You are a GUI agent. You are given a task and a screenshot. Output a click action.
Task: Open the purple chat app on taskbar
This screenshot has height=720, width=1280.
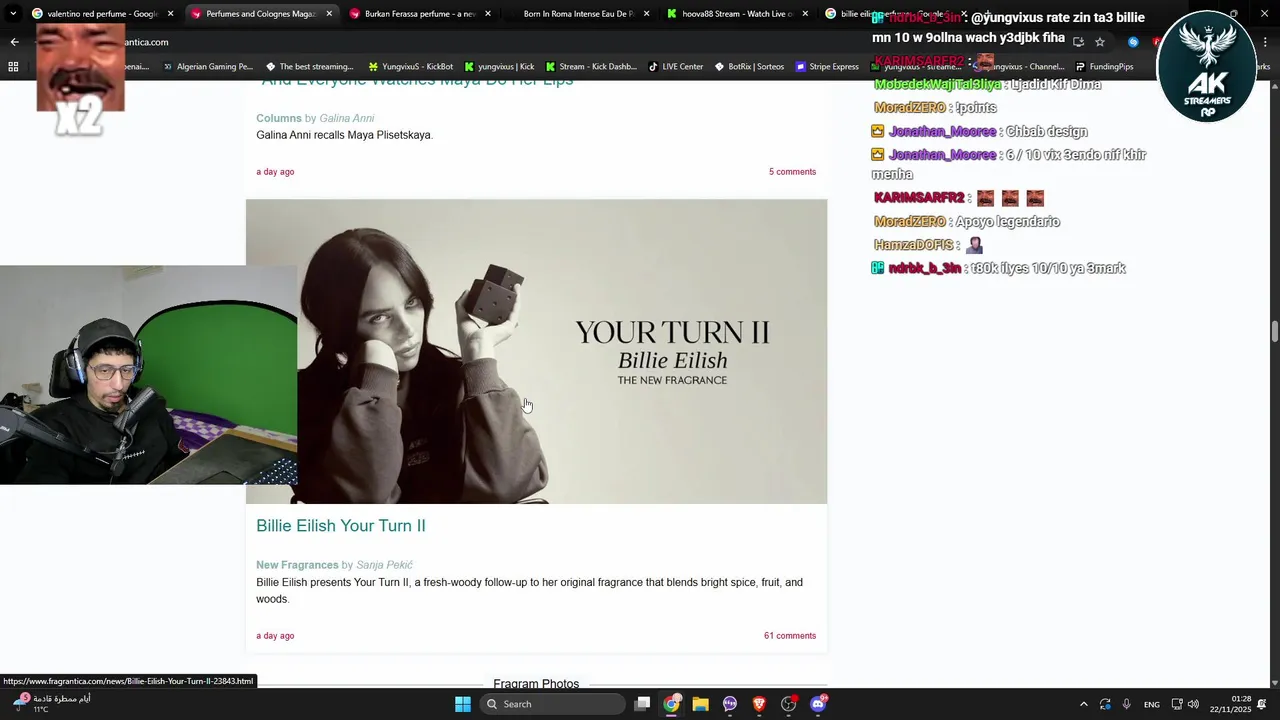pyautogui.click(x=730, y=704)
